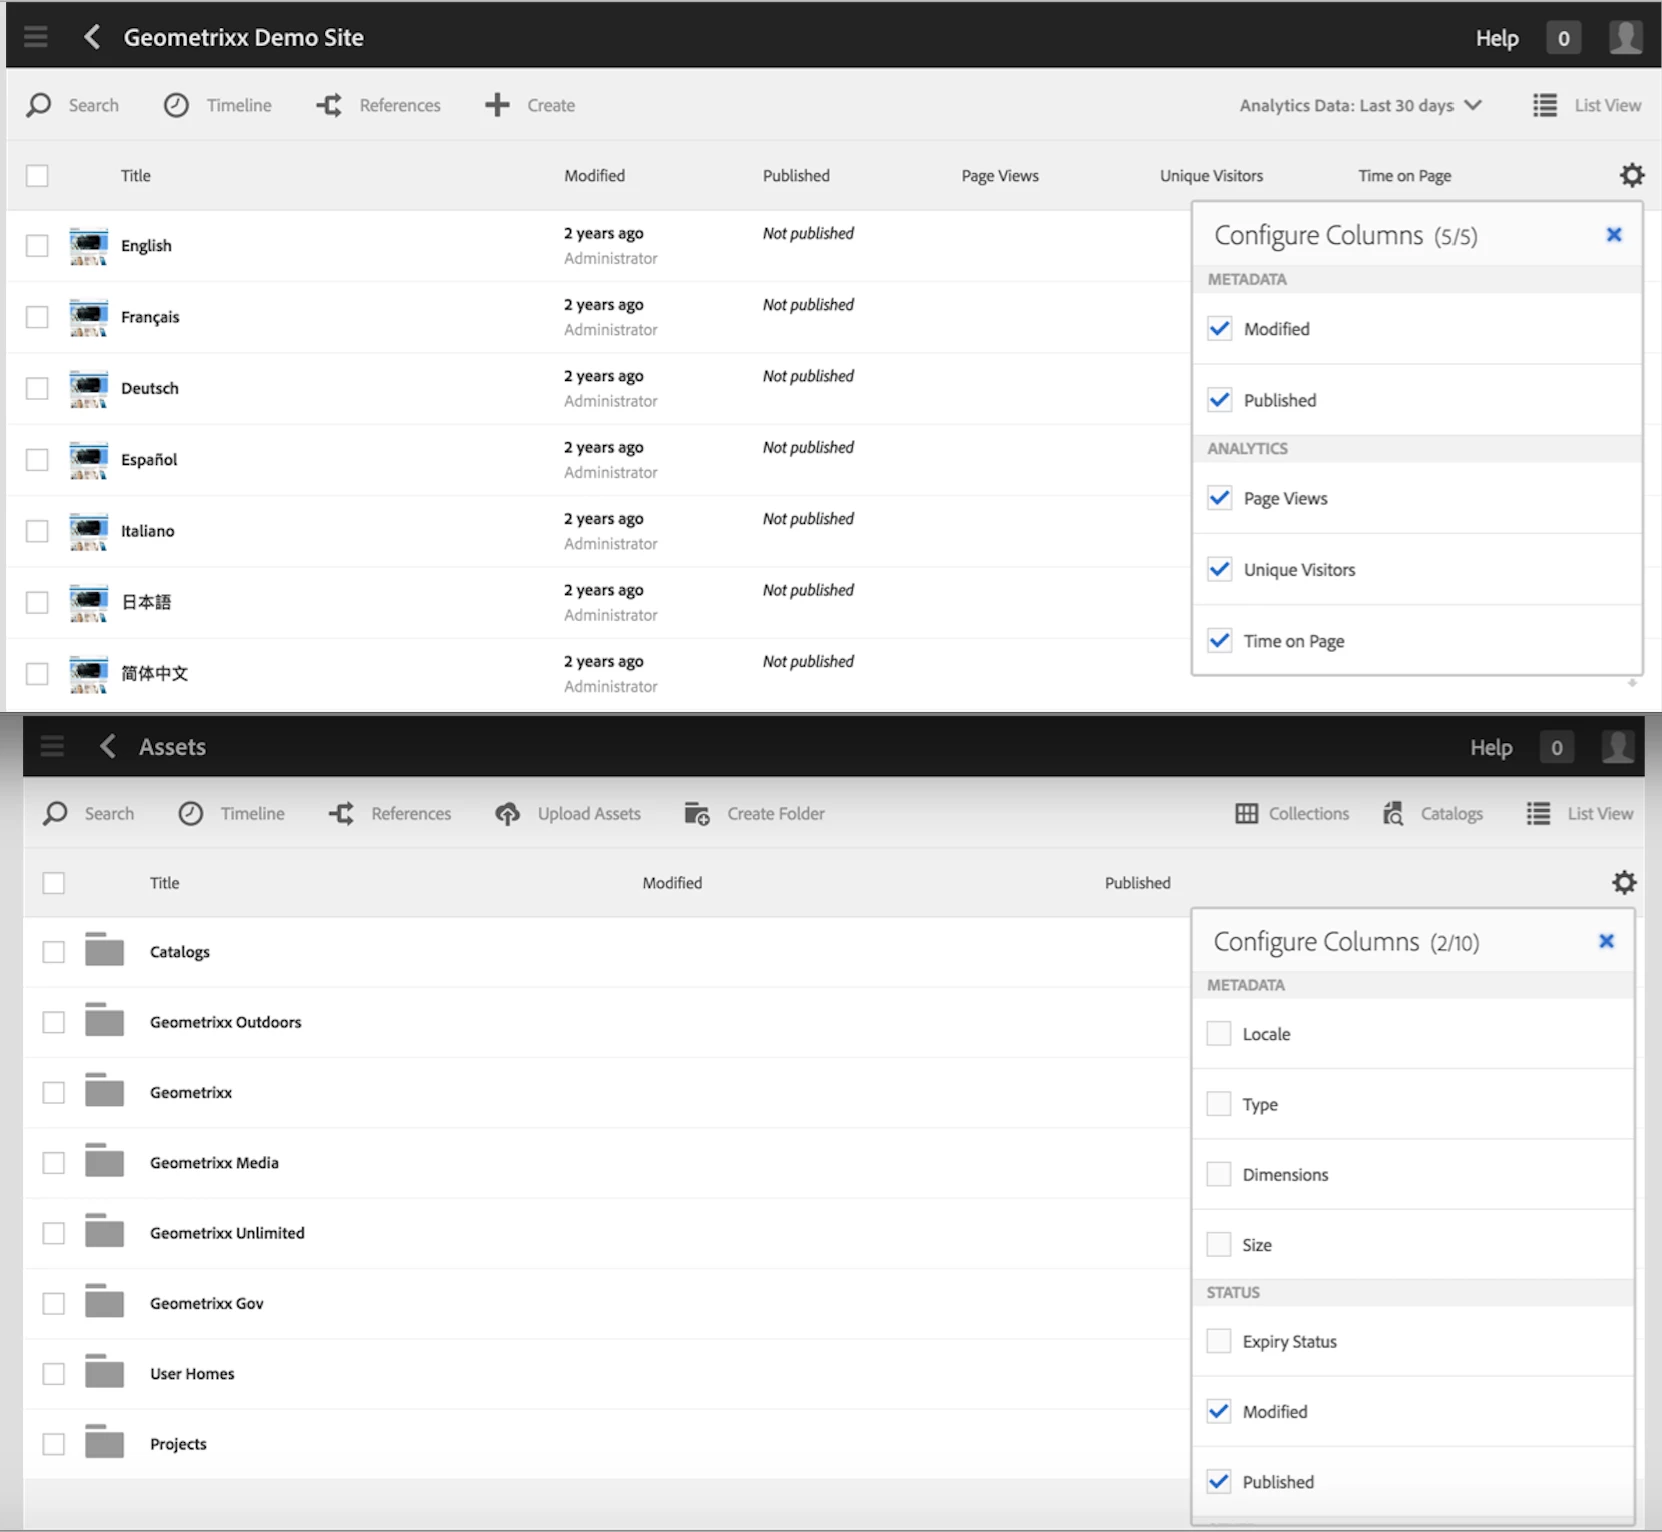Screen dimensions: 1662x1532
Task: Open Geometrixx Gov folder
Action: coord(207,1303)
